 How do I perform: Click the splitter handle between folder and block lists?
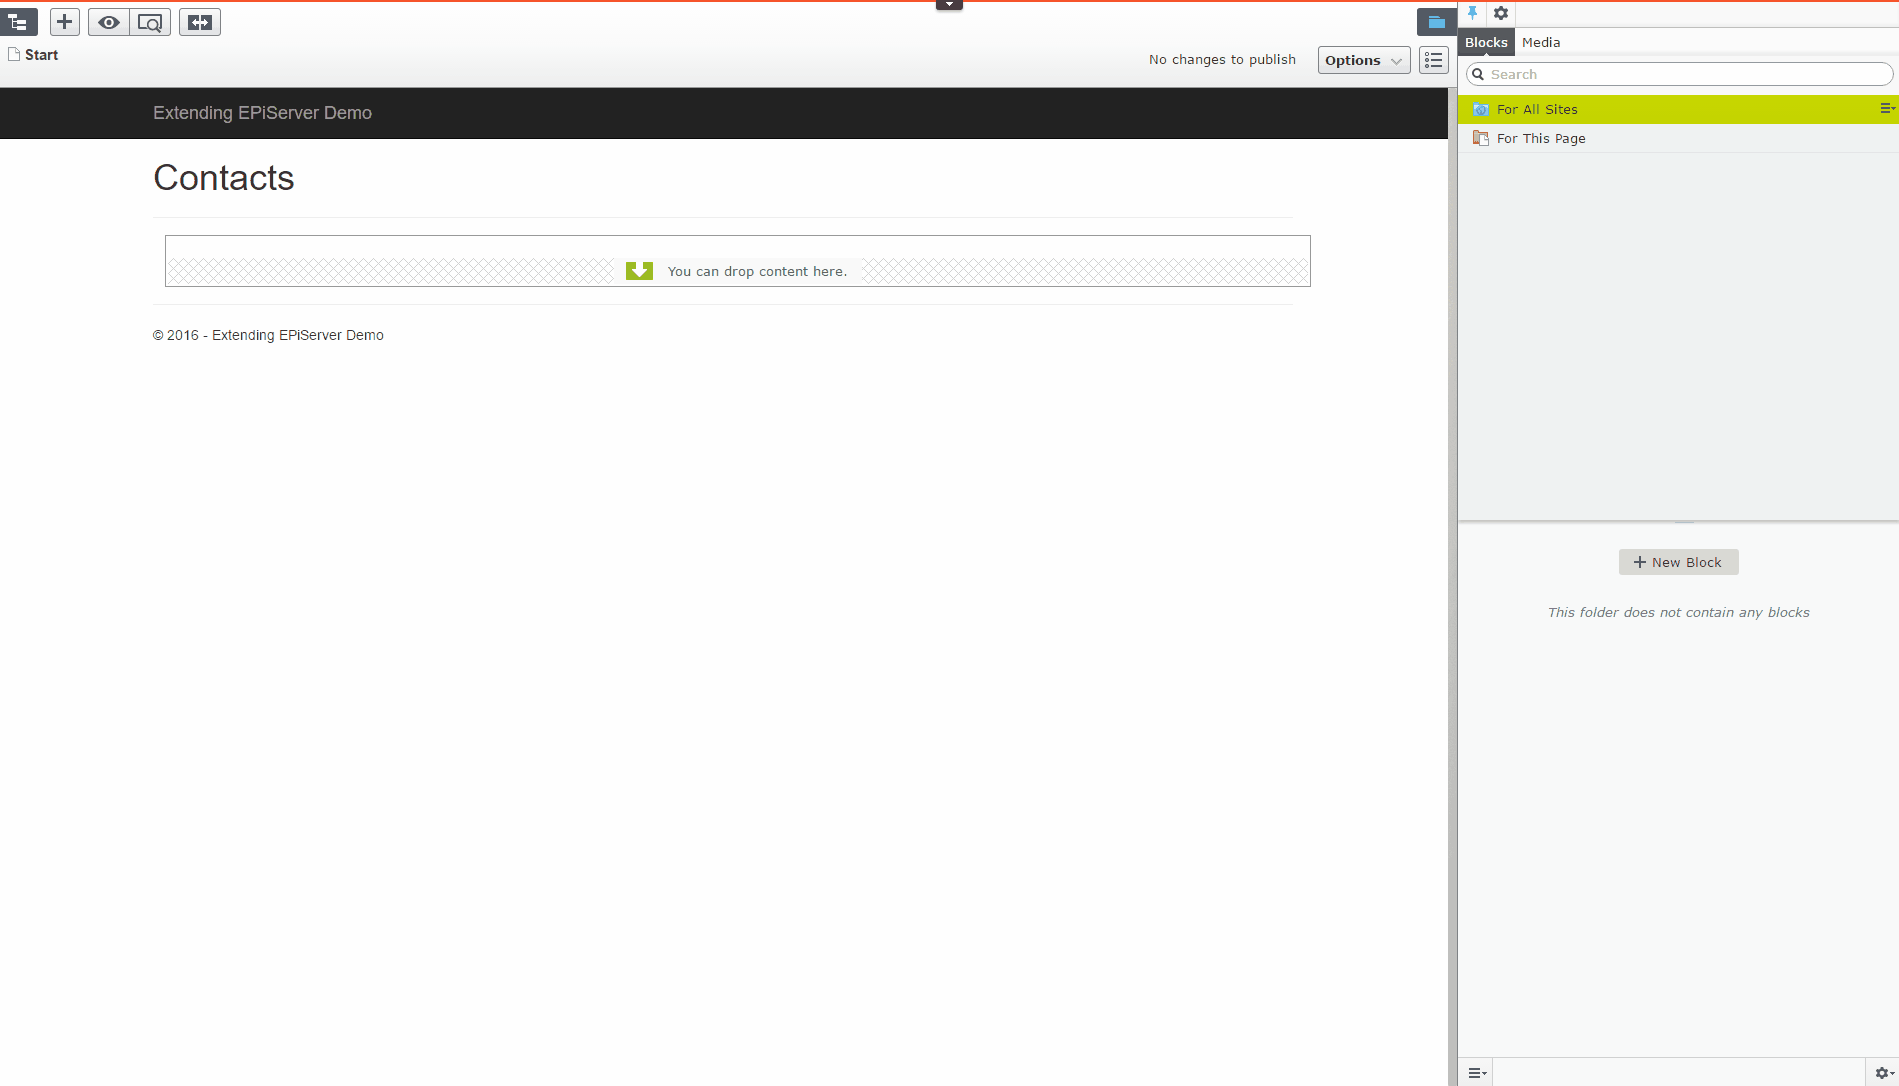pos(1684,521)
